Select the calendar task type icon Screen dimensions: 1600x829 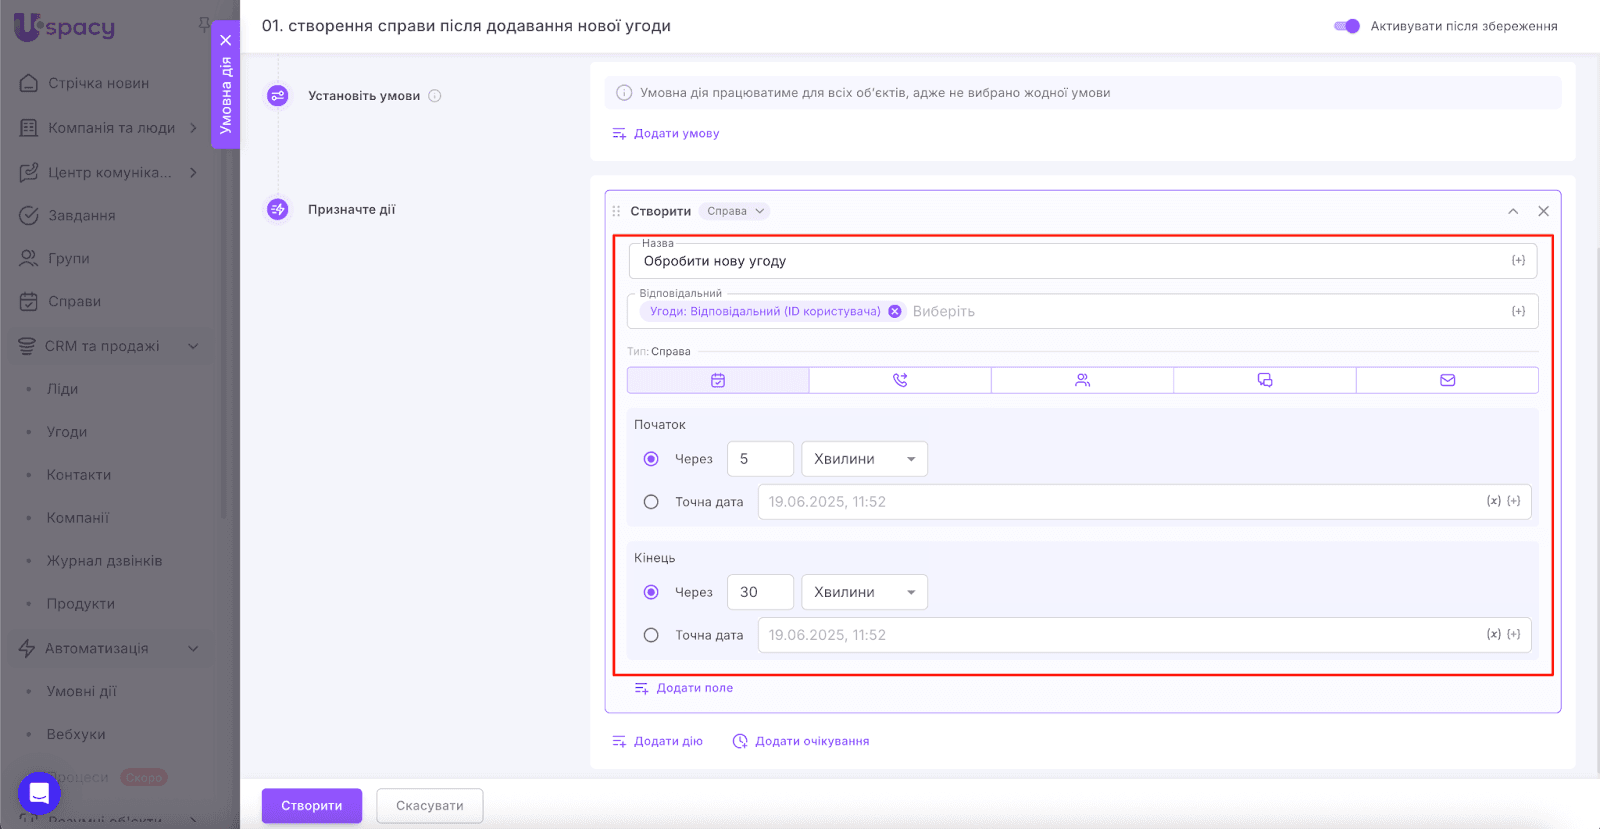point(717,380)
